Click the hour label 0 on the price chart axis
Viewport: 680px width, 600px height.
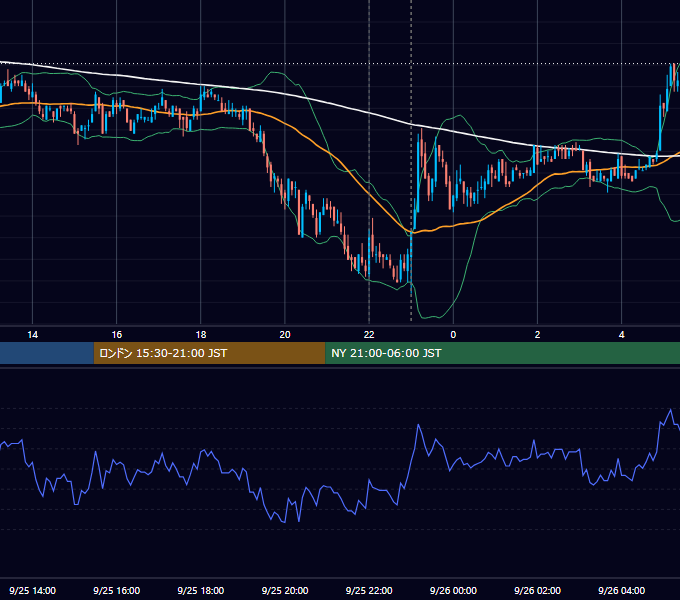click(x=453, y=335)
